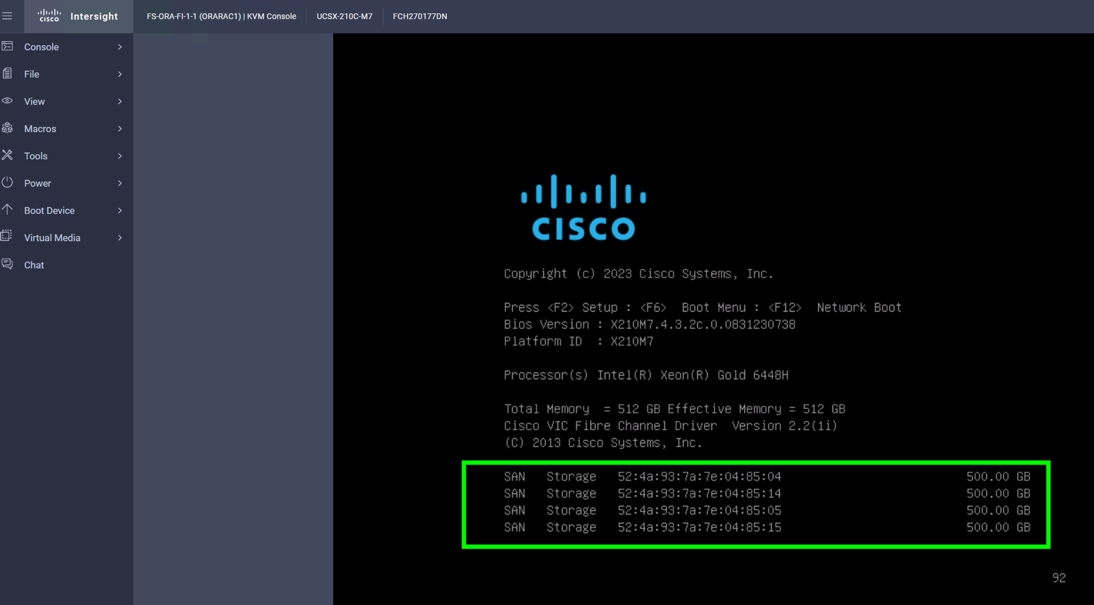
Task: Open the Virtual Media menu item
Action: click(66, 237)
